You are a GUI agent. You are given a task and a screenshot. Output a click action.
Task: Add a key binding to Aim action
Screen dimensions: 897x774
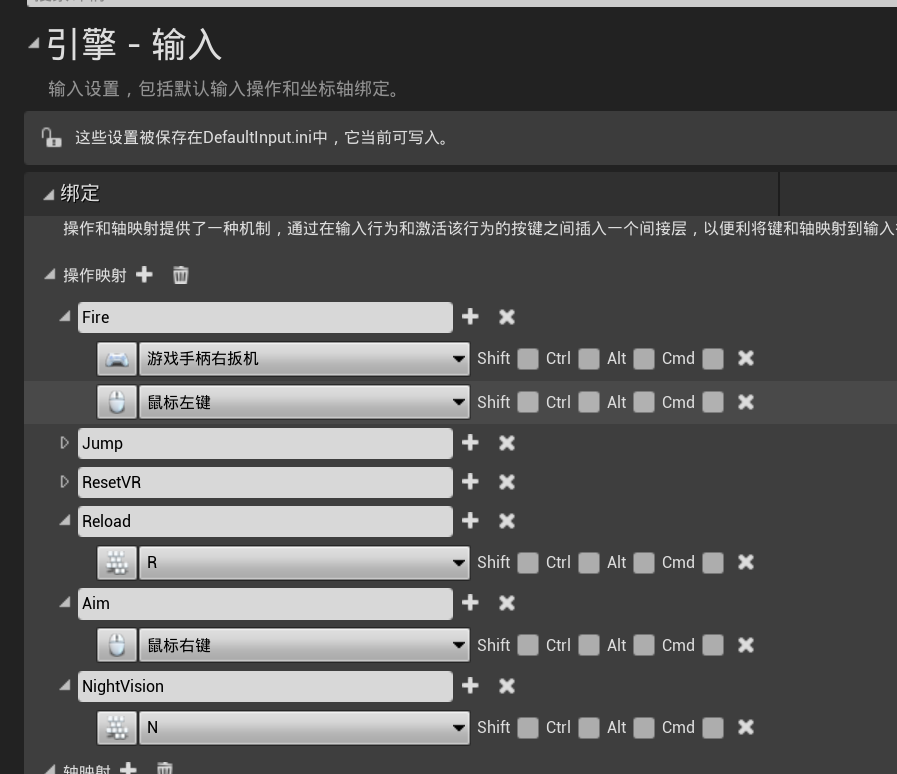470,602
